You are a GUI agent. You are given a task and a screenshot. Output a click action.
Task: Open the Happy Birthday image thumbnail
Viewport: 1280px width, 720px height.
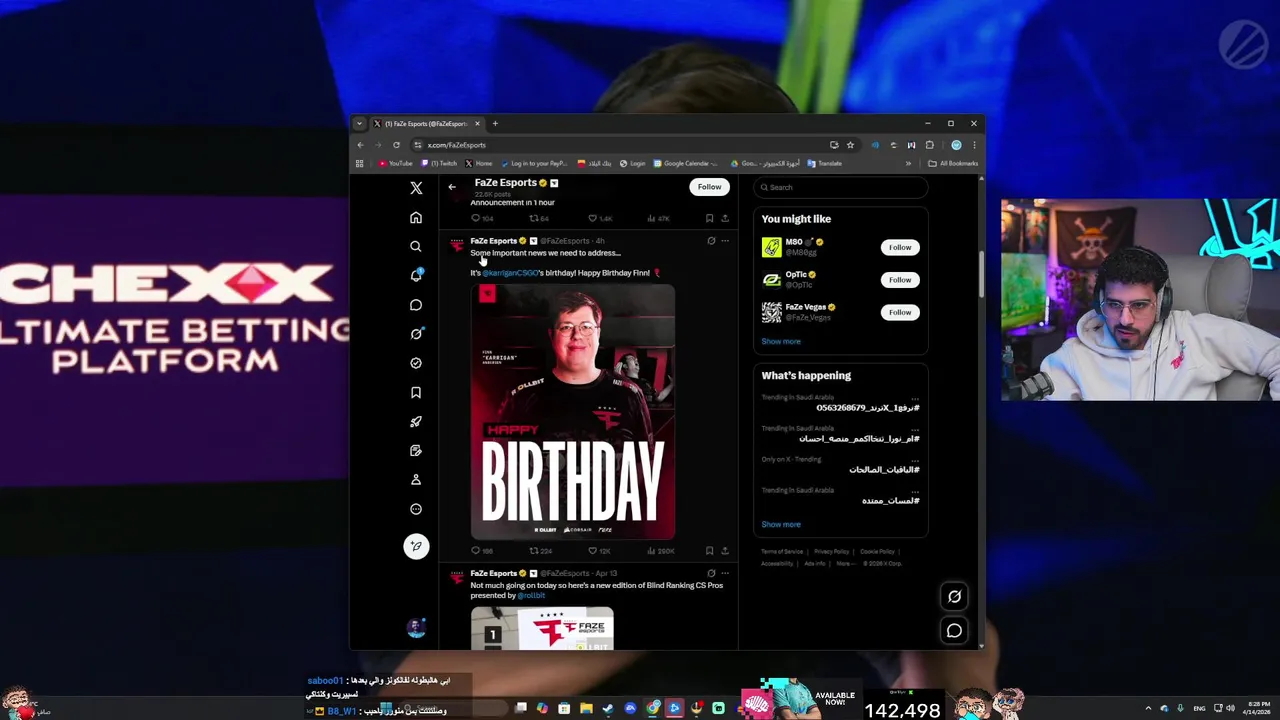coord(573,412)
